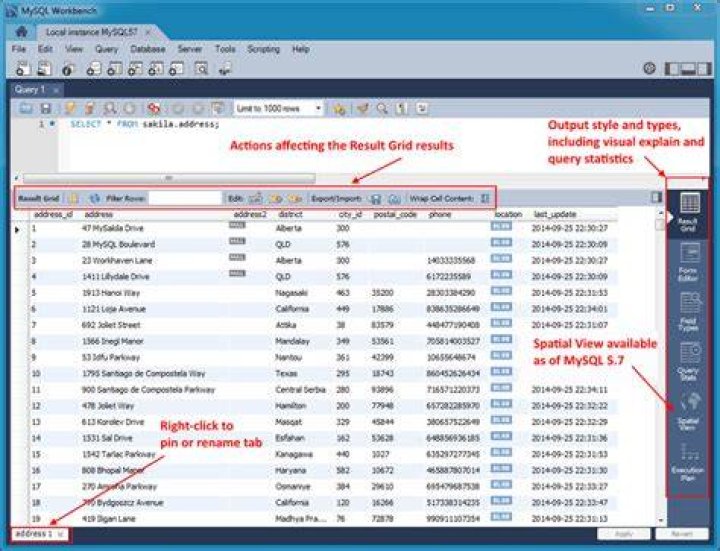The image size is (720, 551).
Task: Save query to favorites with star icon
Action: 339,108
